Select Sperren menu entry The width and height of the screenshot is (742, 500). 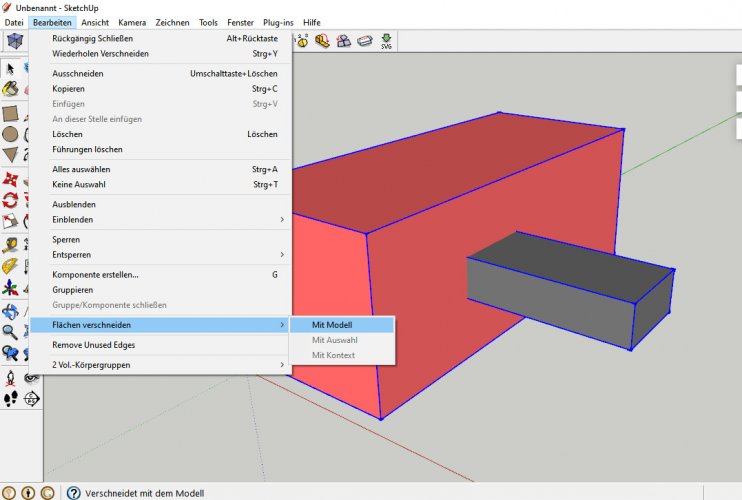tap(160, 239)
